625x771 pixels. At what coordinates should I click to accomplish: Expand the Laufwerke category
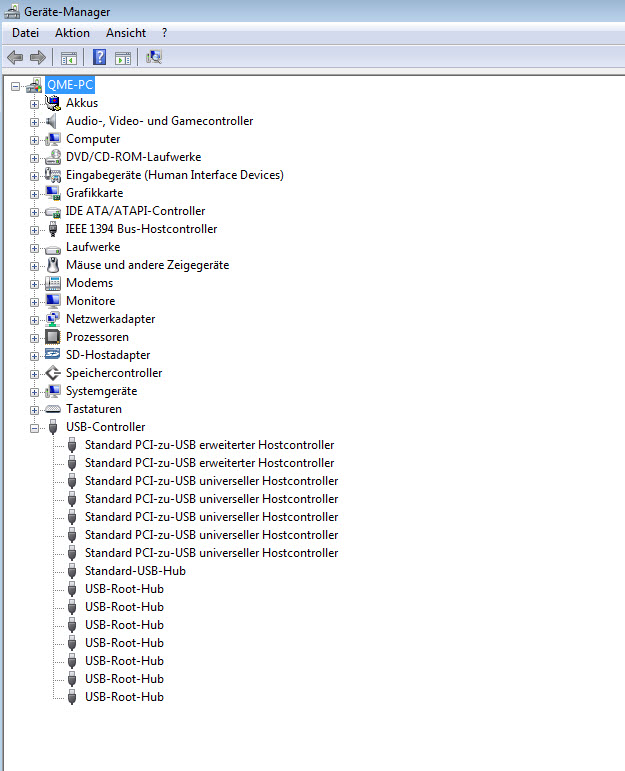[x=34, y=248]
